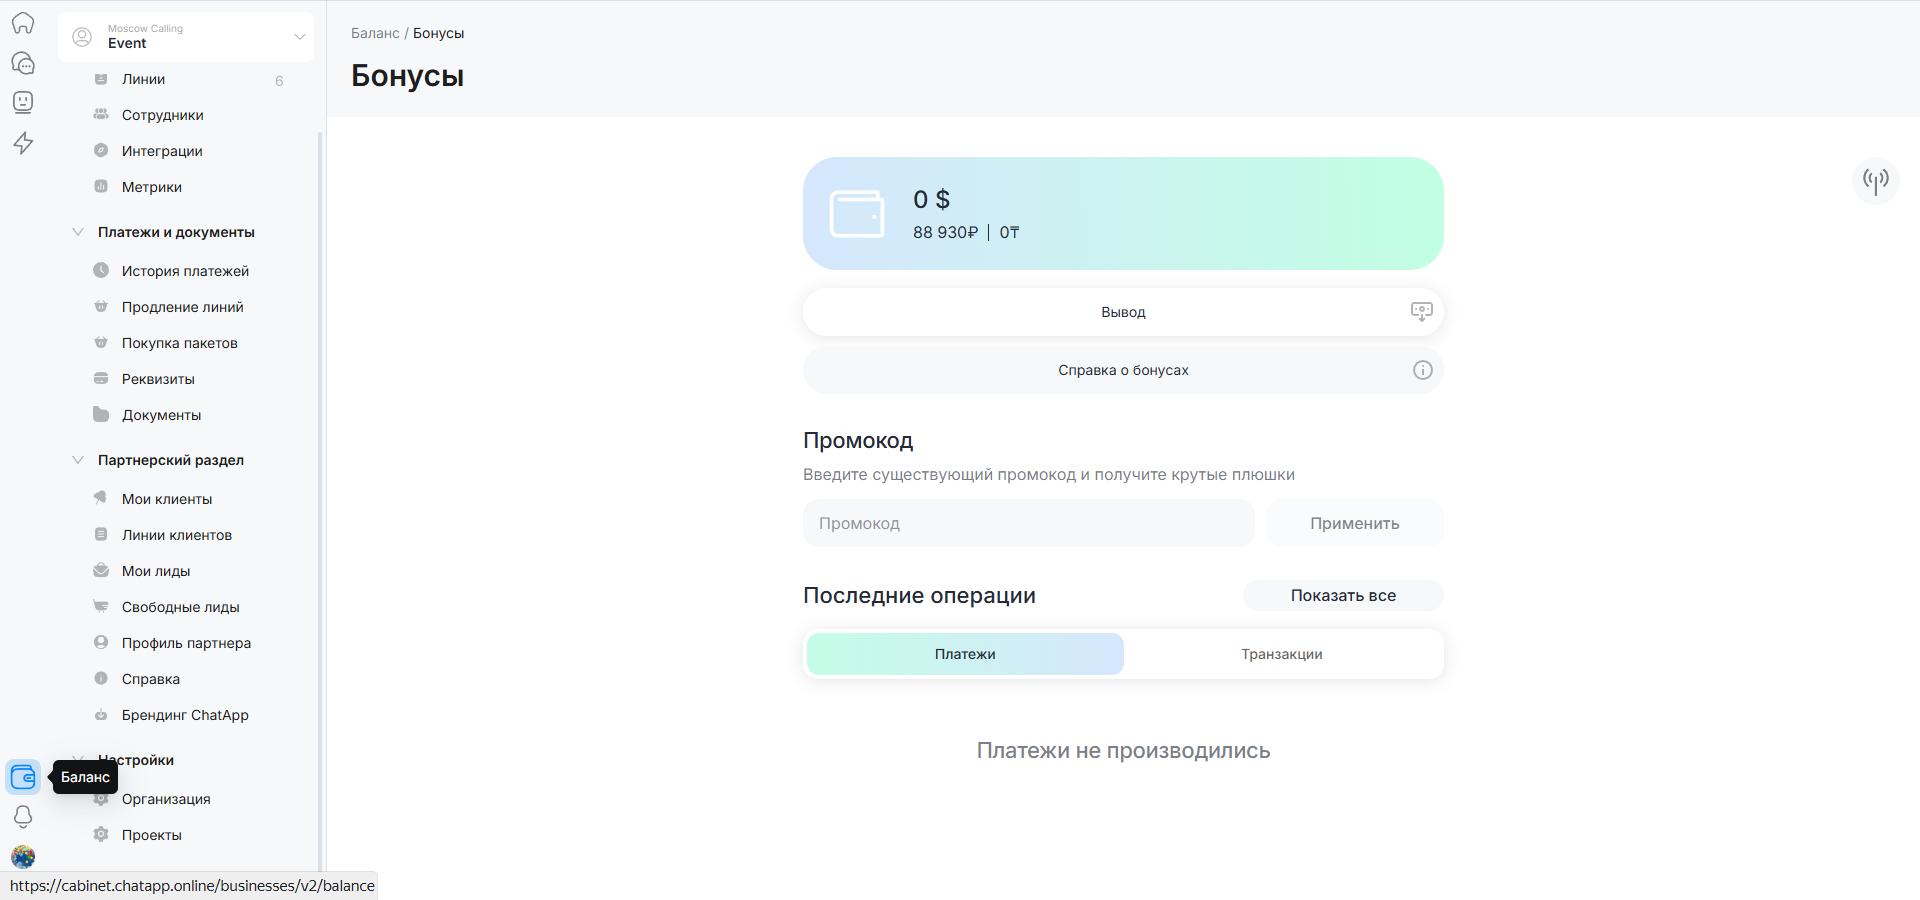Viewport: 1920px width, 900px height.
Task: Collapse the Платежи и документы section
Action: 78,232
